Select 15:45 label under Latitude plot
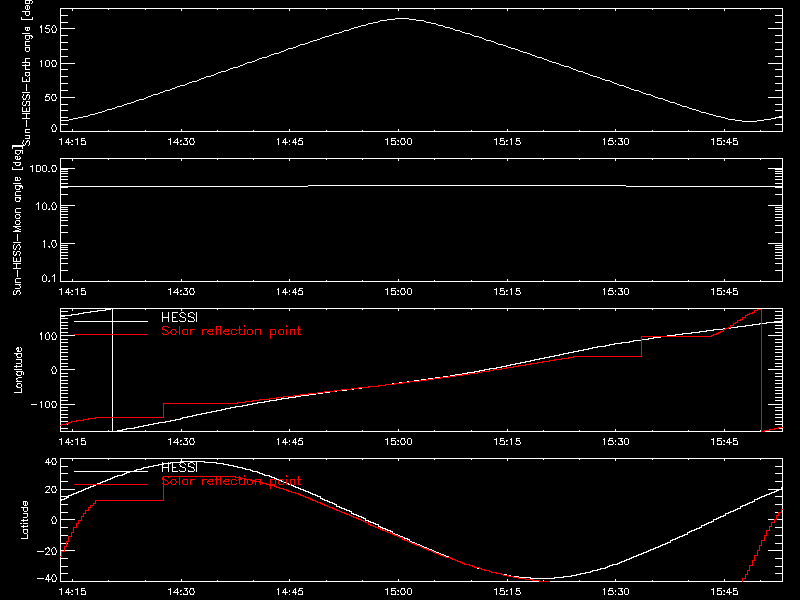800x600 pixels. click(724, 592)
